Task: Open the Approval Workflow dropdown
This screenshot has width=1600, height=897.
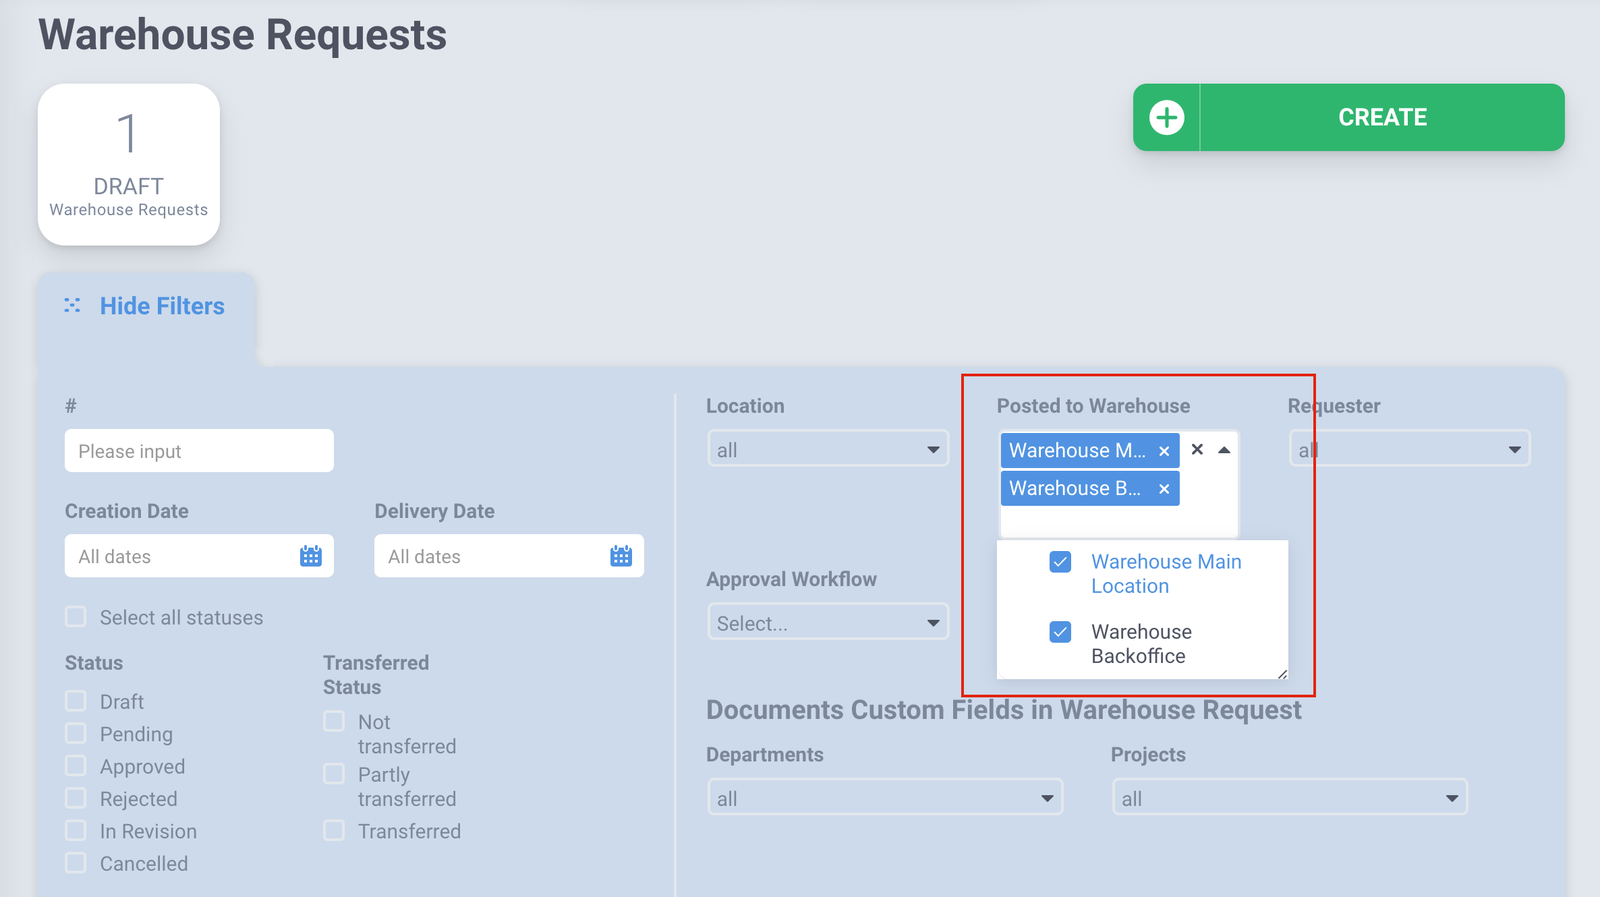Action: click(828, 622)
